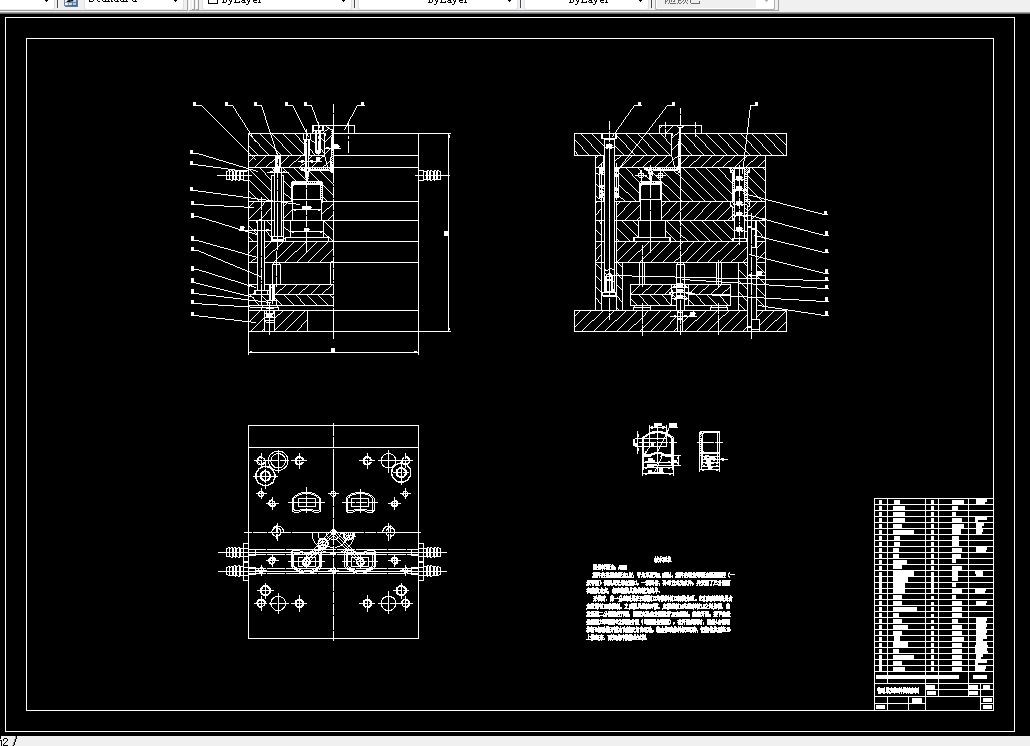
Task: Select the front sectional mold assembly view
Action: coord(322,228)
